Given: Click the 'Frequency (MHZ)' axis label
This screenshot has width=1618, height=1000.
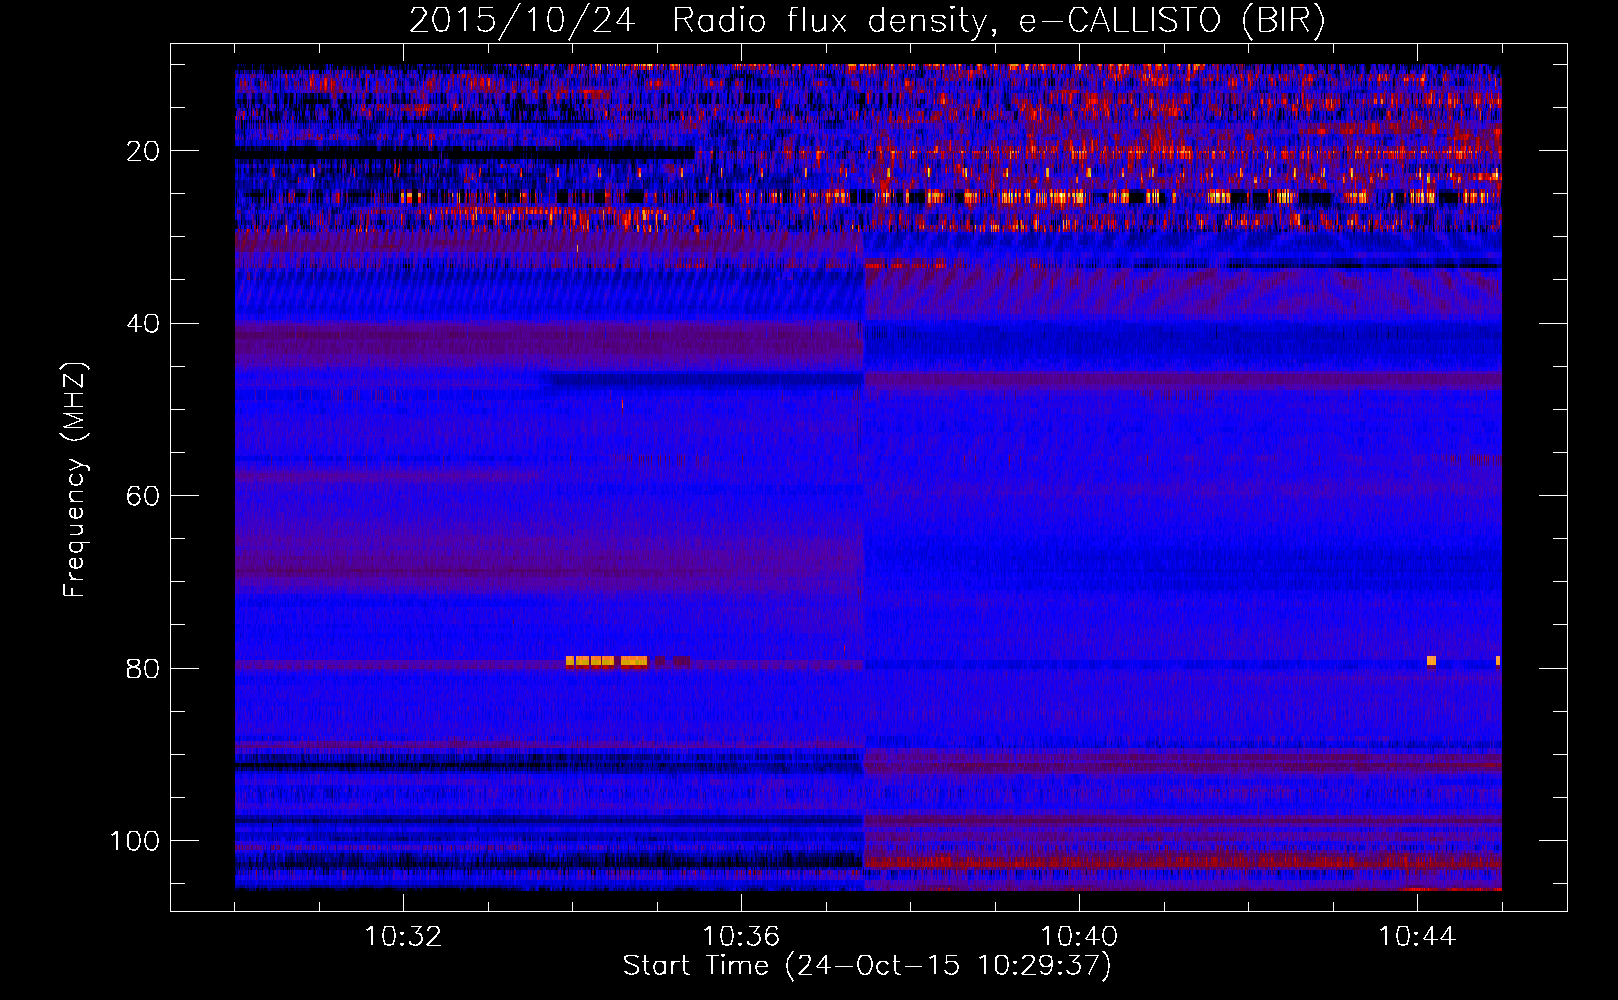Looking at the screenshot, I should 75,480.
